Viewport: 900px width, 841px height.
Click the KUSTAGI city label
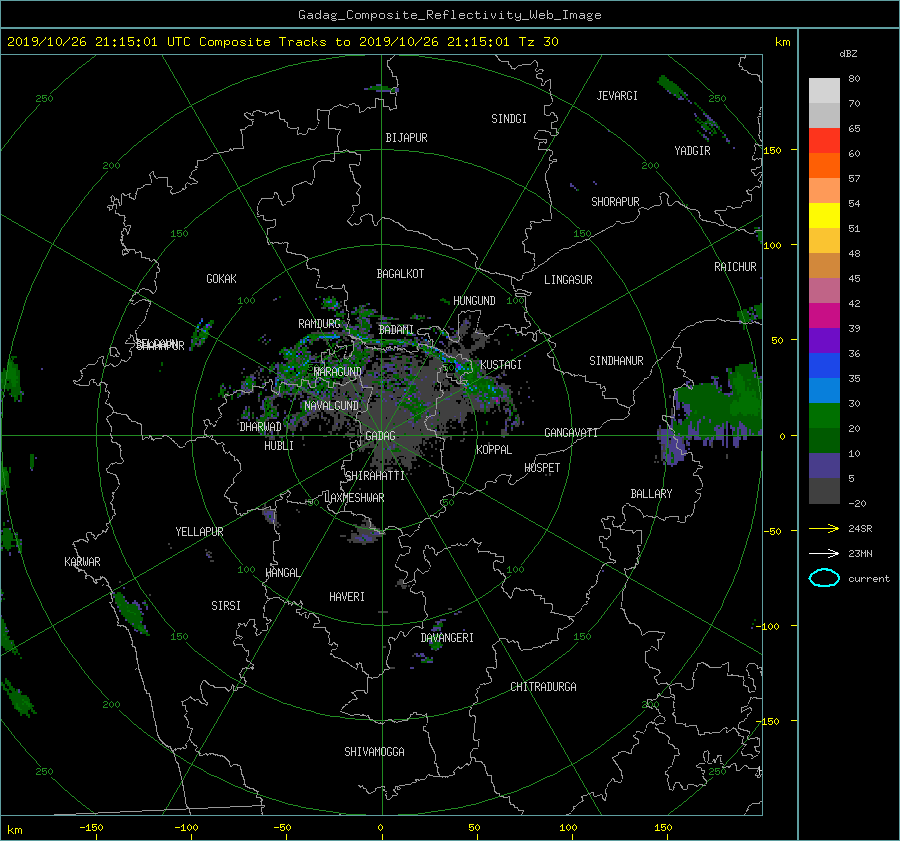coord(501,365)
